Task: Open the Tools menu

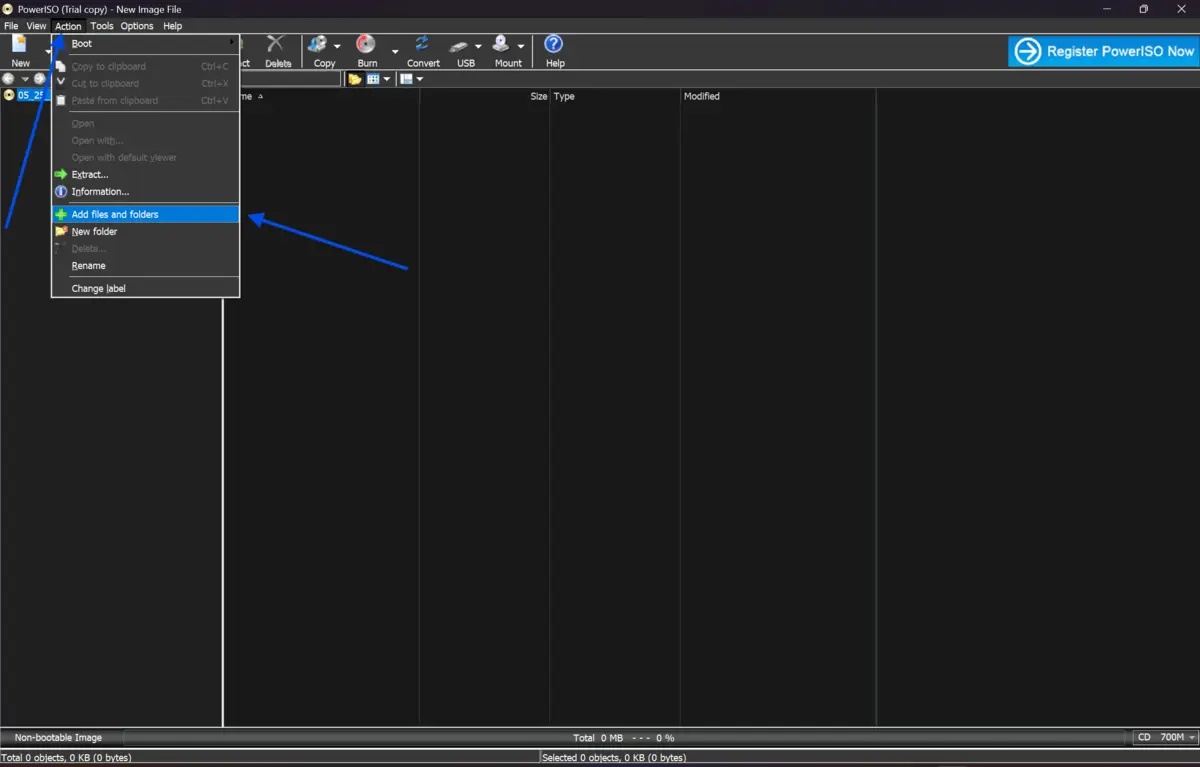Action: pyautogui.click(x=102, y=26)
